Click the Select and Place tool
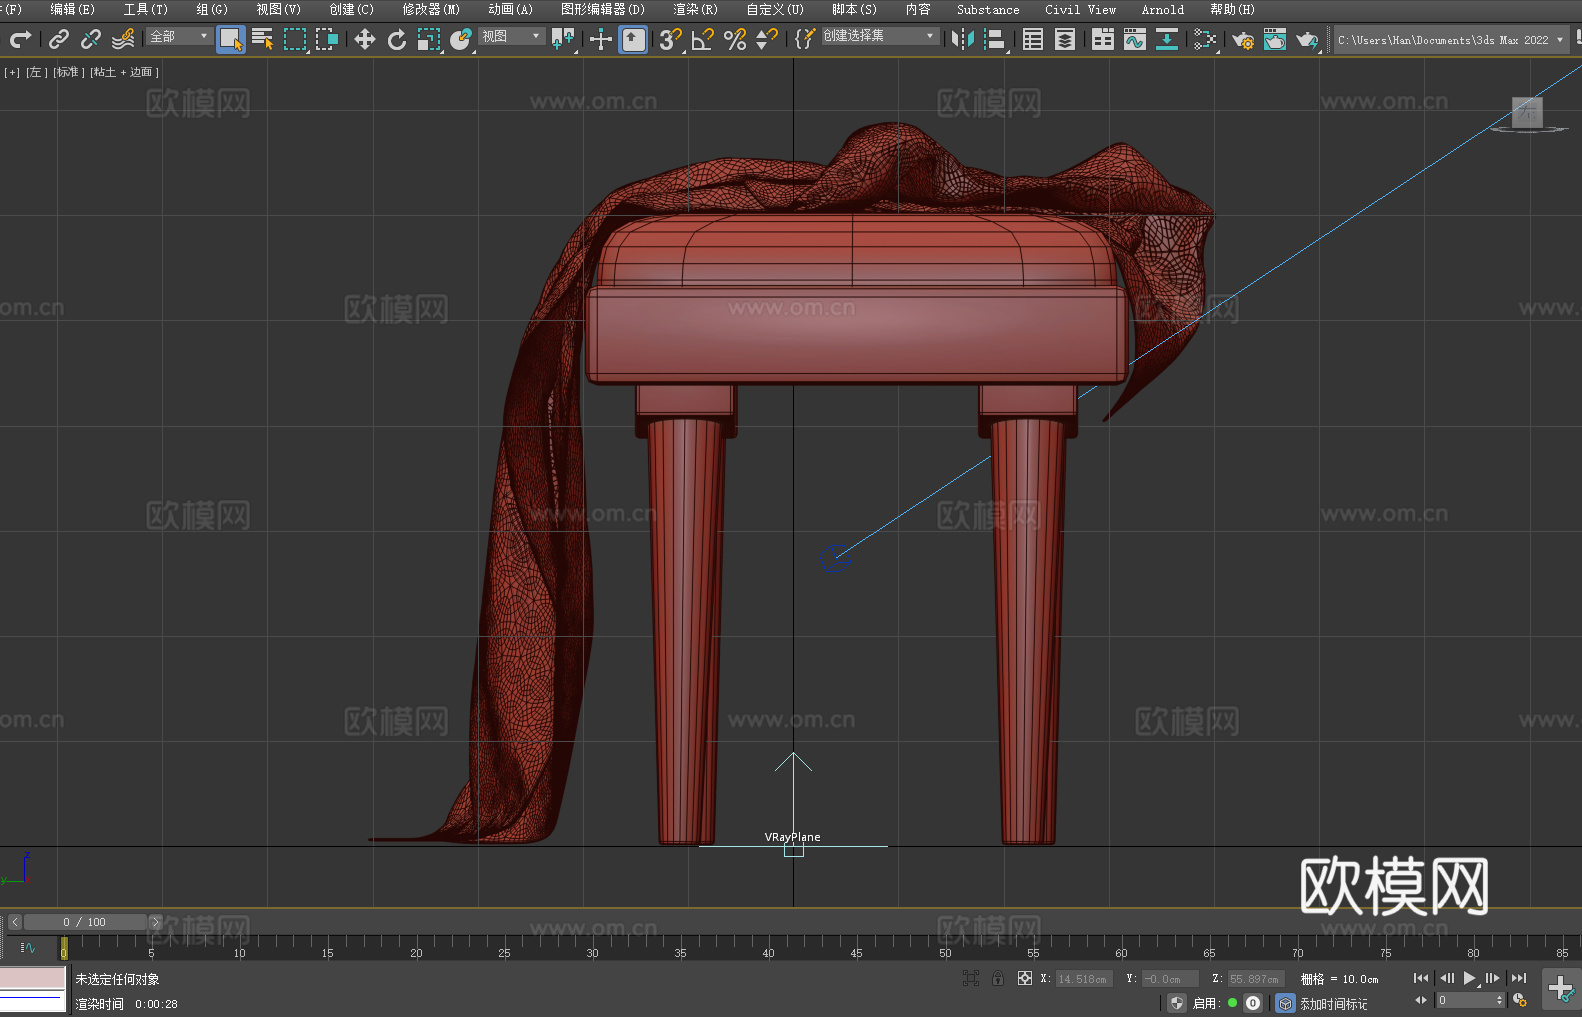The height and width of the screenshot is (1017, 1582). (461, 39)
